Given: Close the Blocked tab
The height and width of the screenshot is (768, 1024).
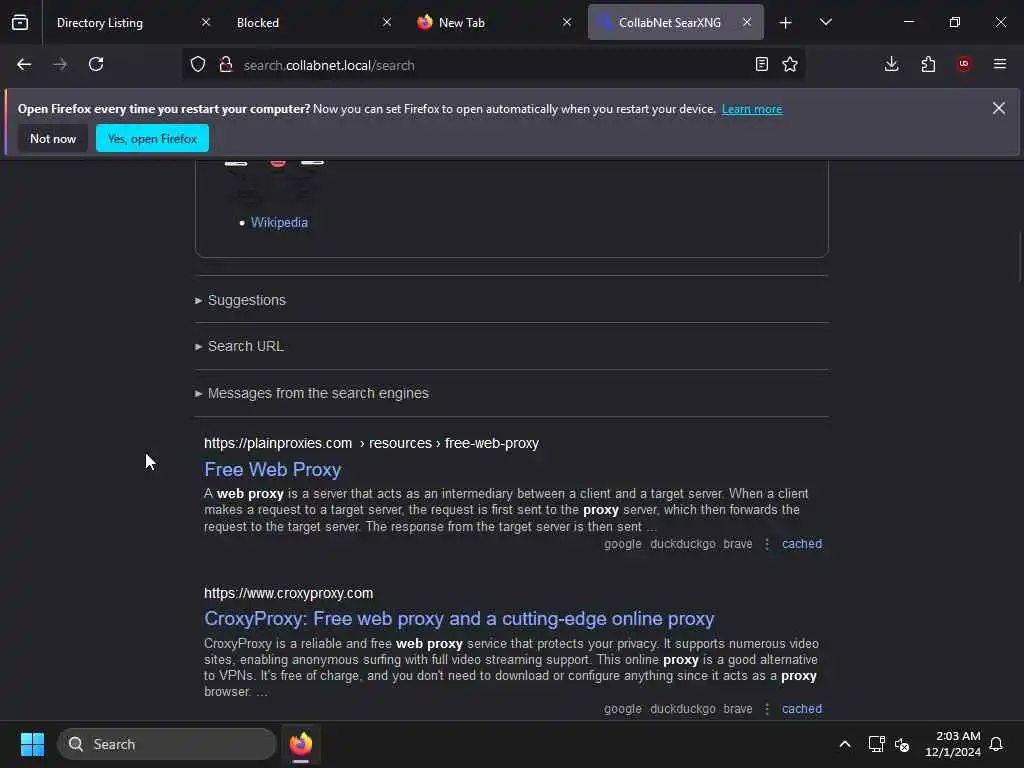Looking at the screenshot, I should pyautogui.click(x=387, y=22).
